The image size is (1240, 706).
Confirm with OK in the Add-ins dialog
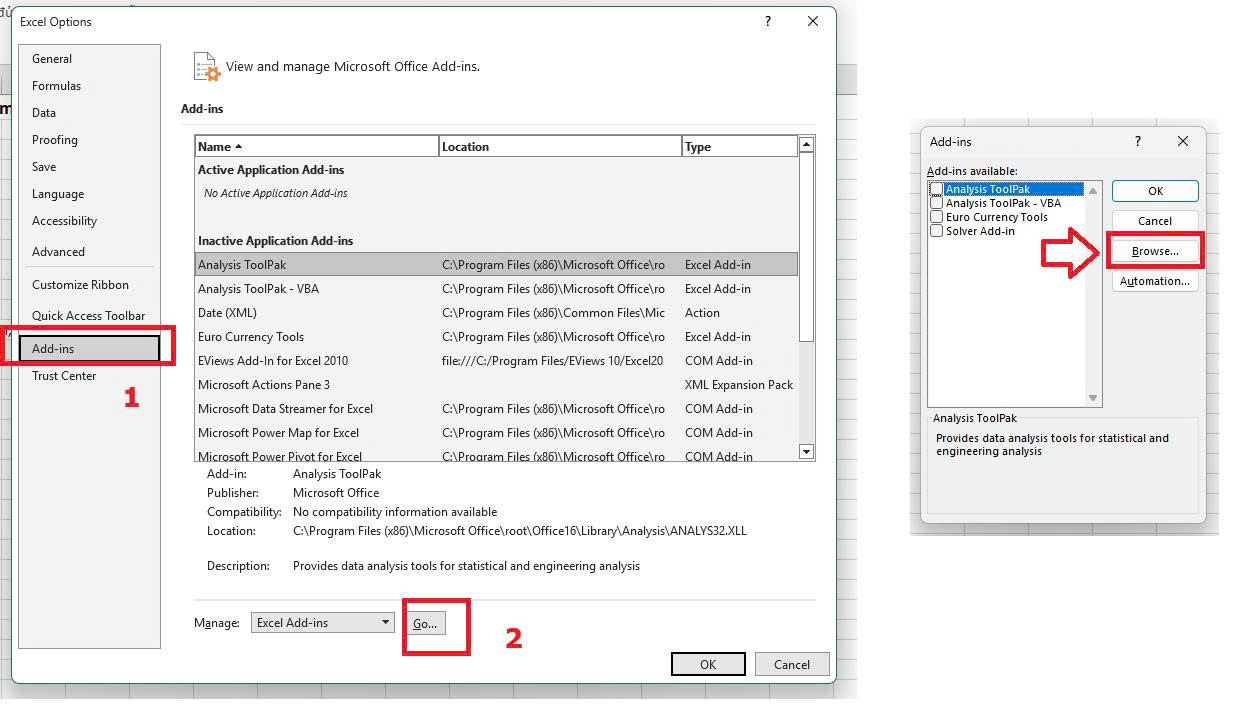coord(1155,191)
